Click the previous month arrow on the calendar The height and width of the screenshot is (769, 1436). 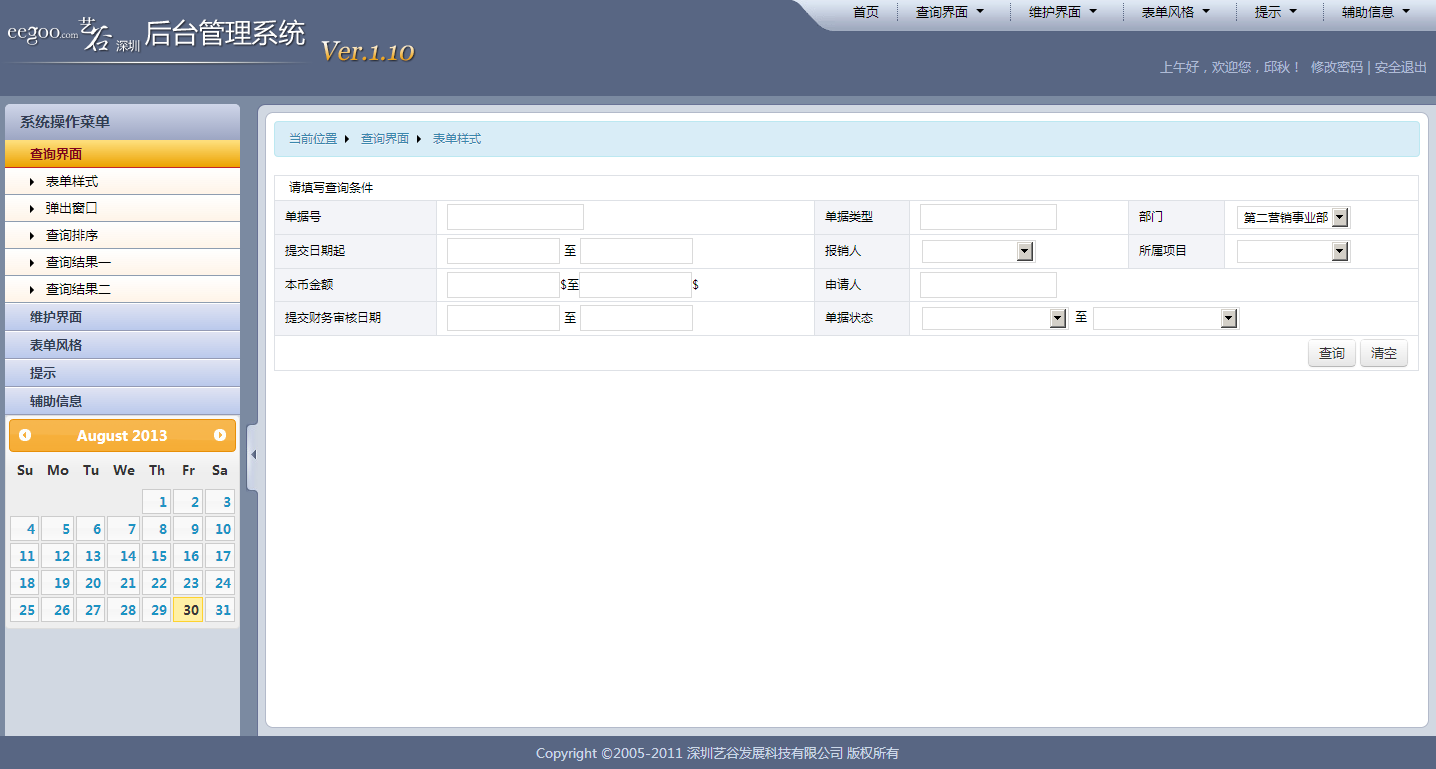pos(24,435)
